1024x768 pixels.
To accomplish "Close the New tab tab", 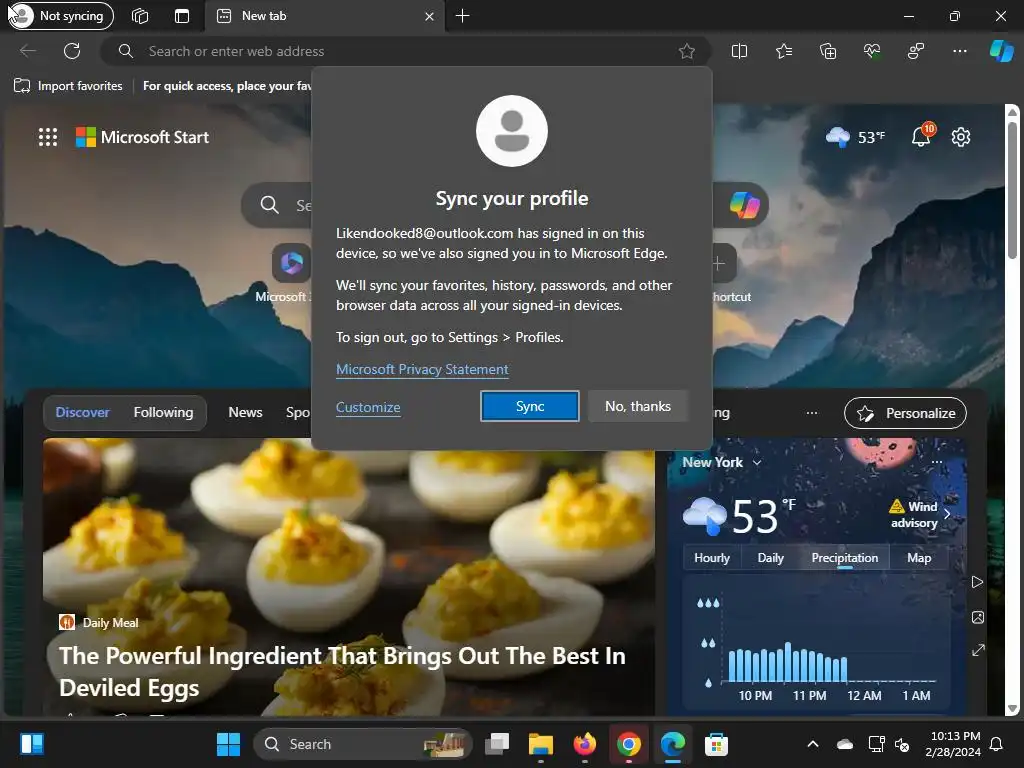I will (429, 16).
